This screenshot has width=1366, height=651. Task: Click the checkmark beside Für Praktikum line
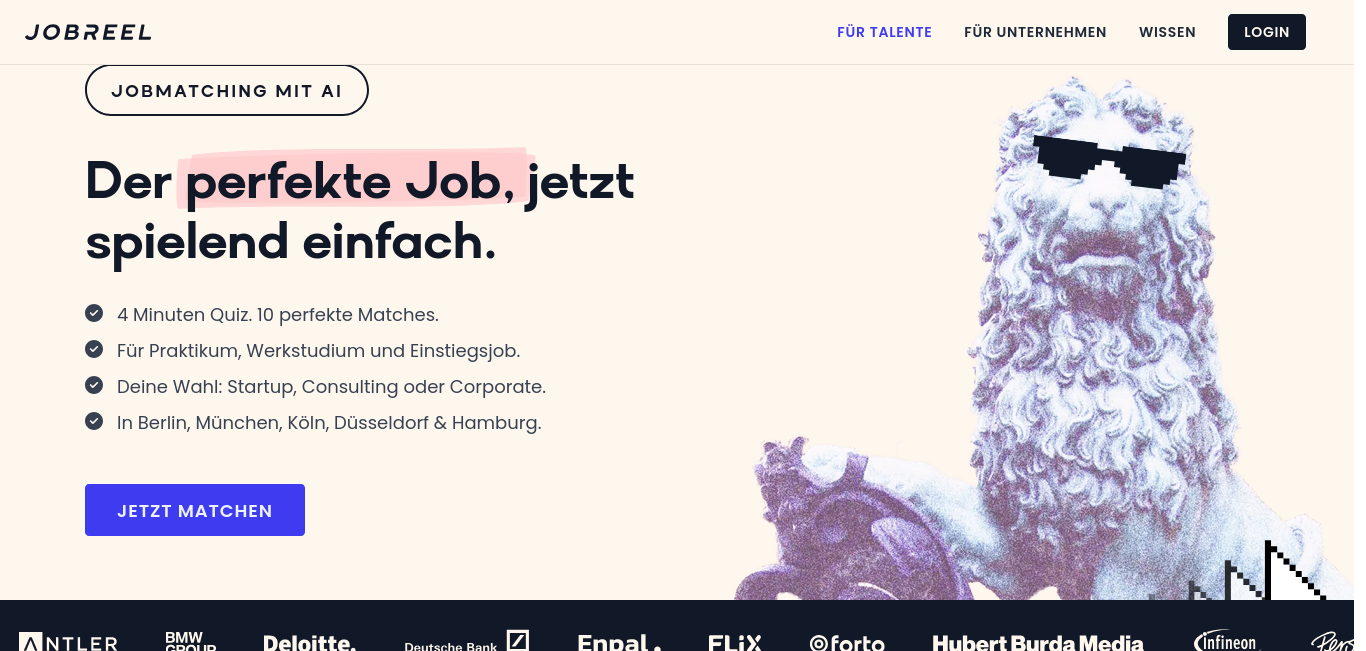point(94,349)
